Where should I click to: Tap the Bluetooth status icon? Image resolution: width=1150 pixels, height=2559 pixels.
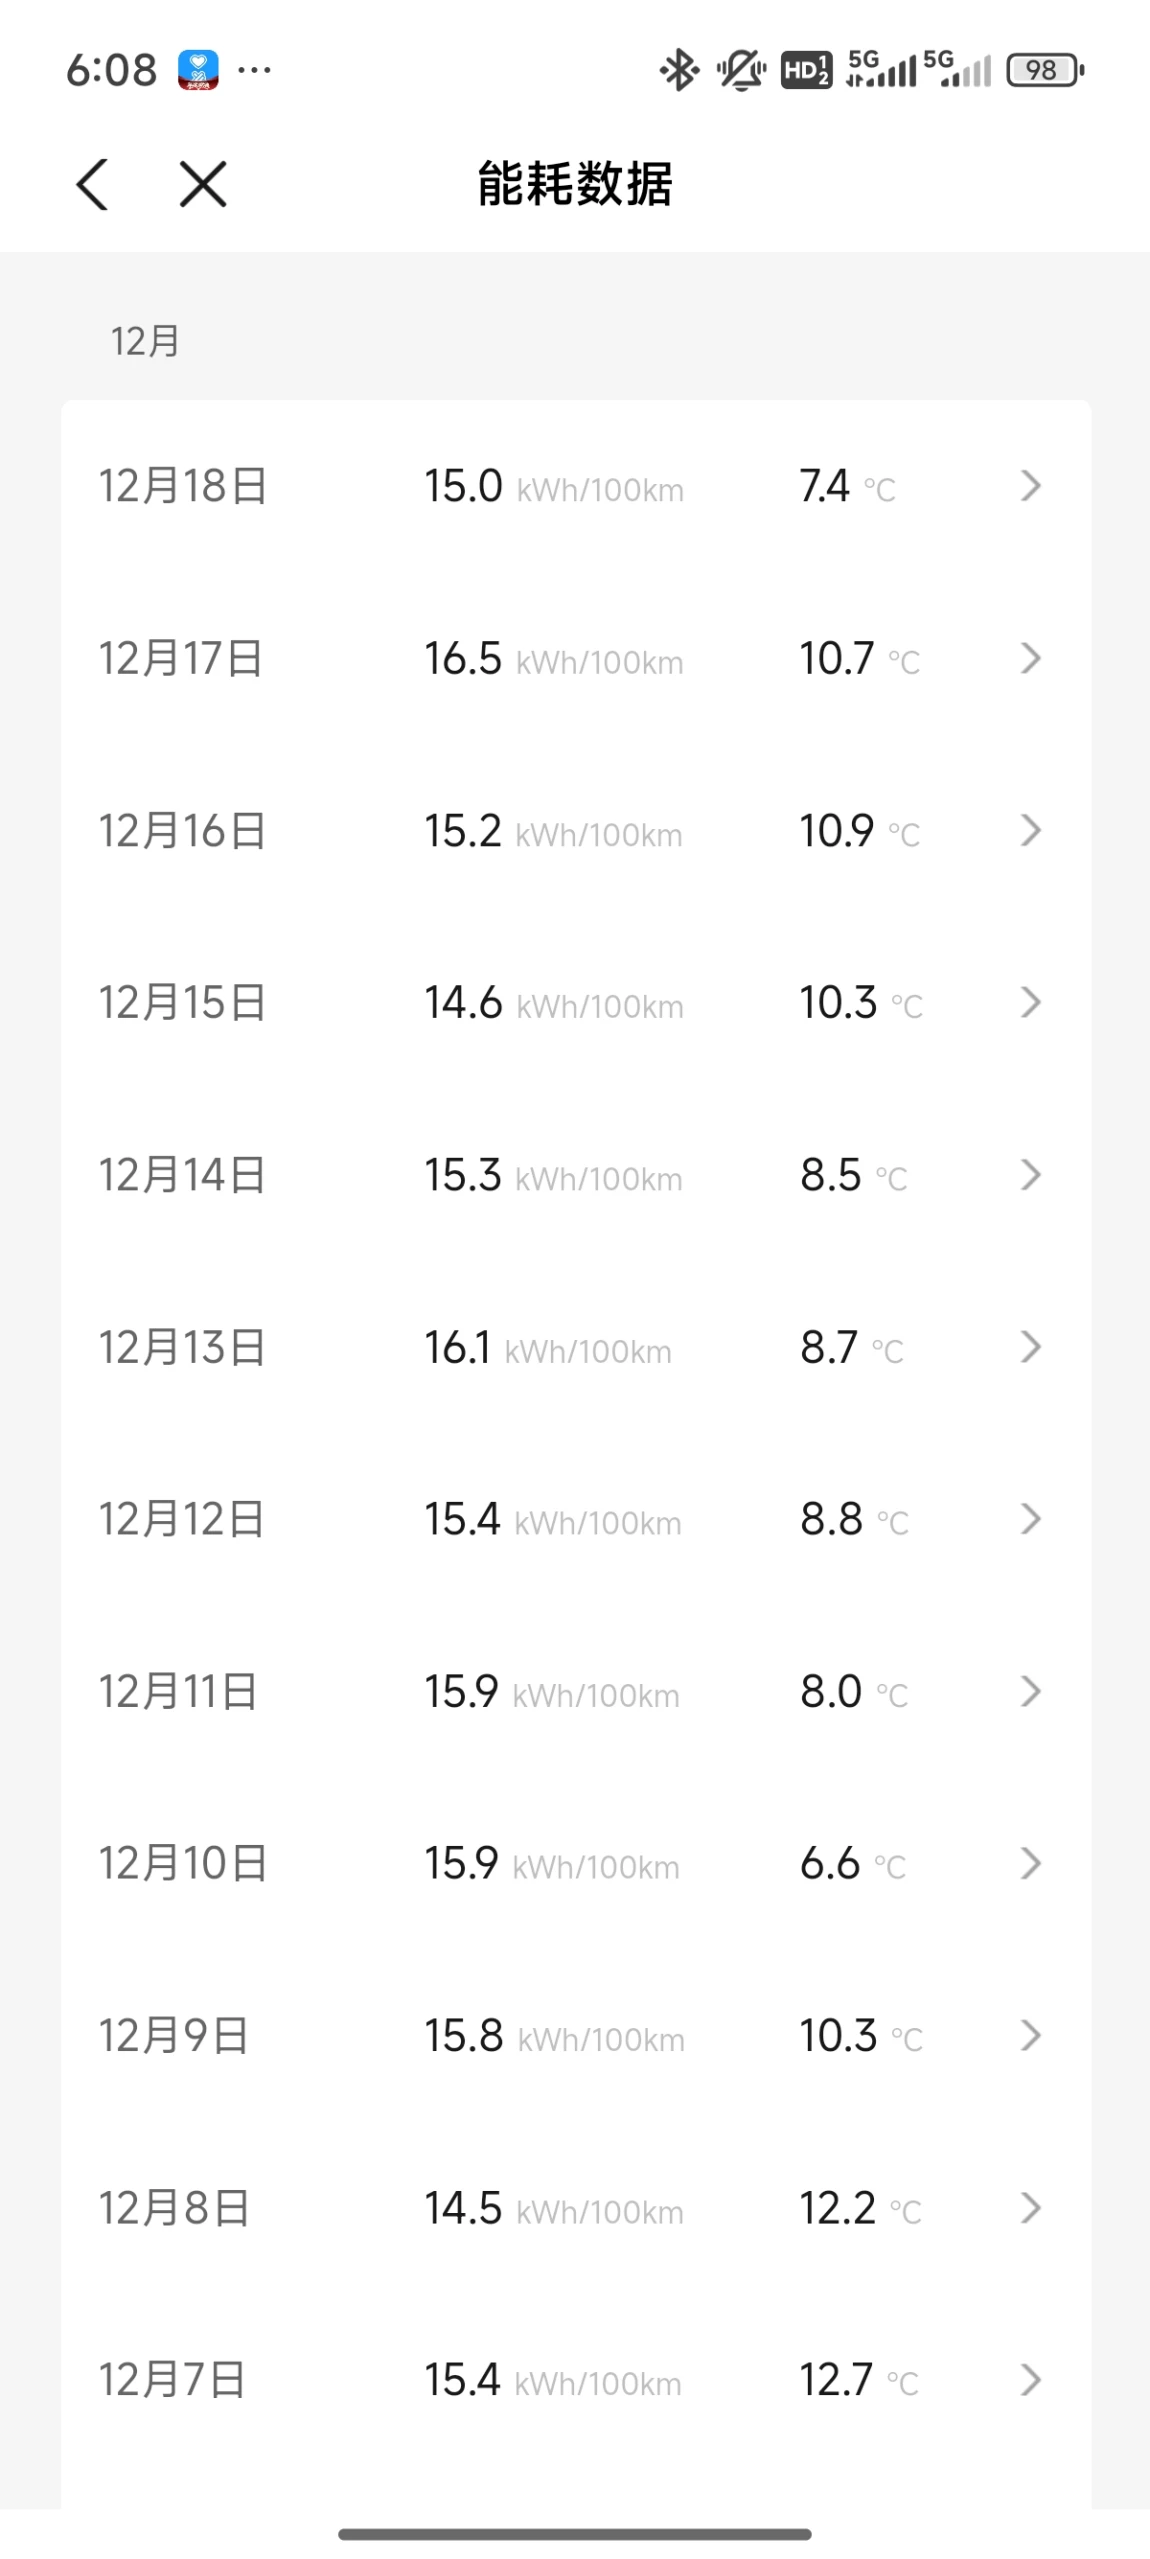(679, 70)
